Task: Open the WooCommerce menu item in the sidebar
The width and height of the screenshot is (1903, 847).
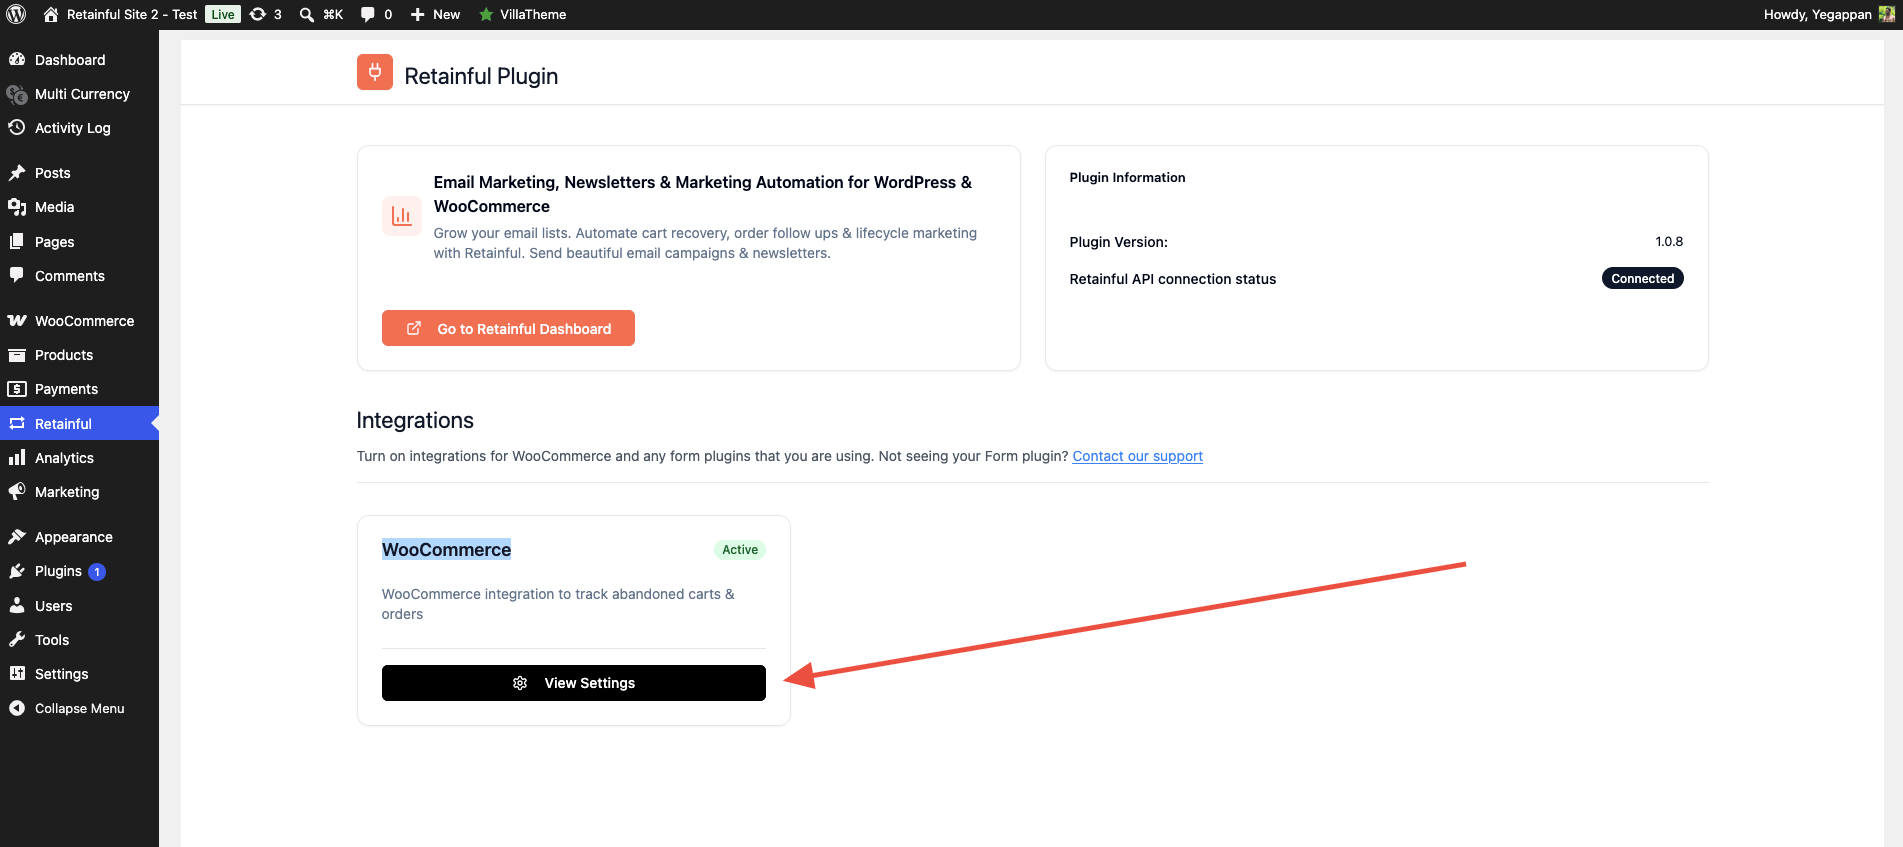Action: [79, 321]
